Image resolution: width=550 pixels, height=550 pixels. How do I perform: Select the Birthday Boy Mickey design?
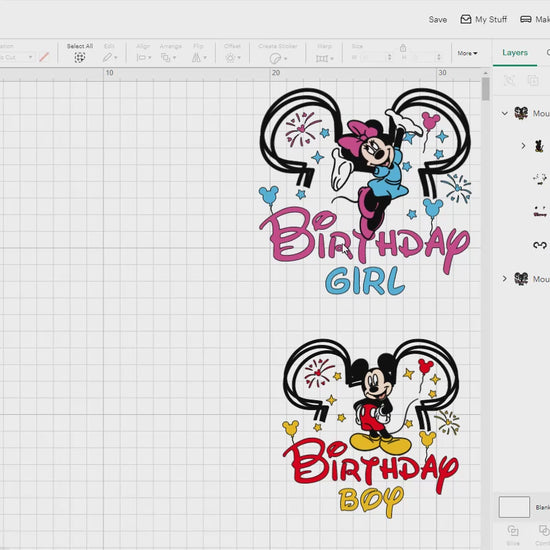tap(371, 429)
